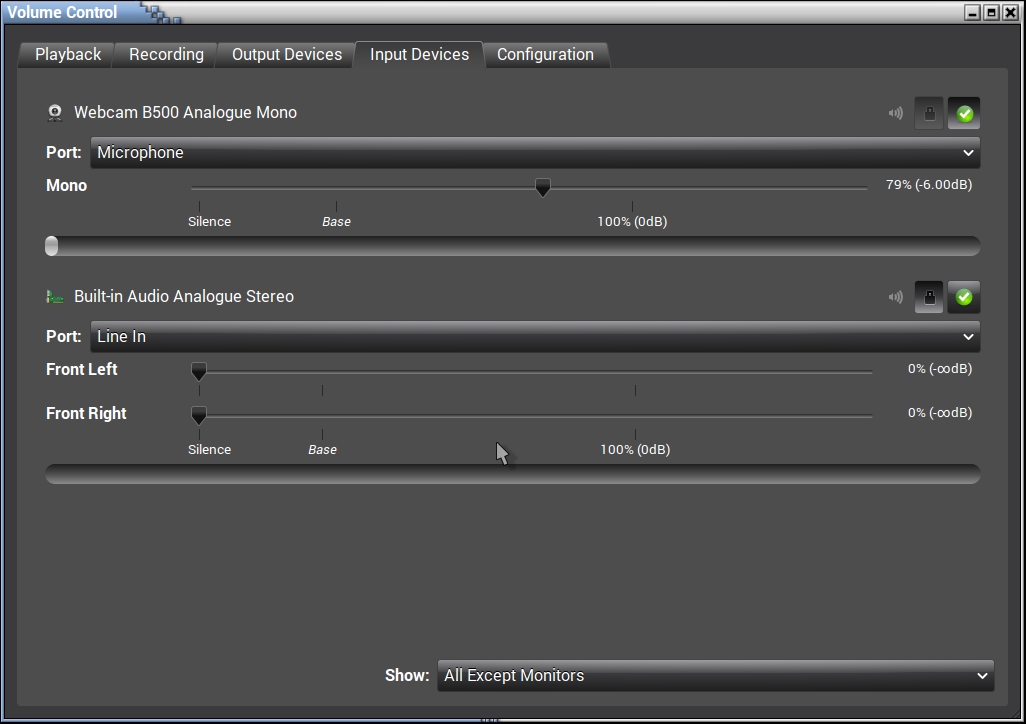This screenshot has height=724, width=1026.
Task: Click the sound card icon beside Built-in Audio
Action: [x=55, y=297]
